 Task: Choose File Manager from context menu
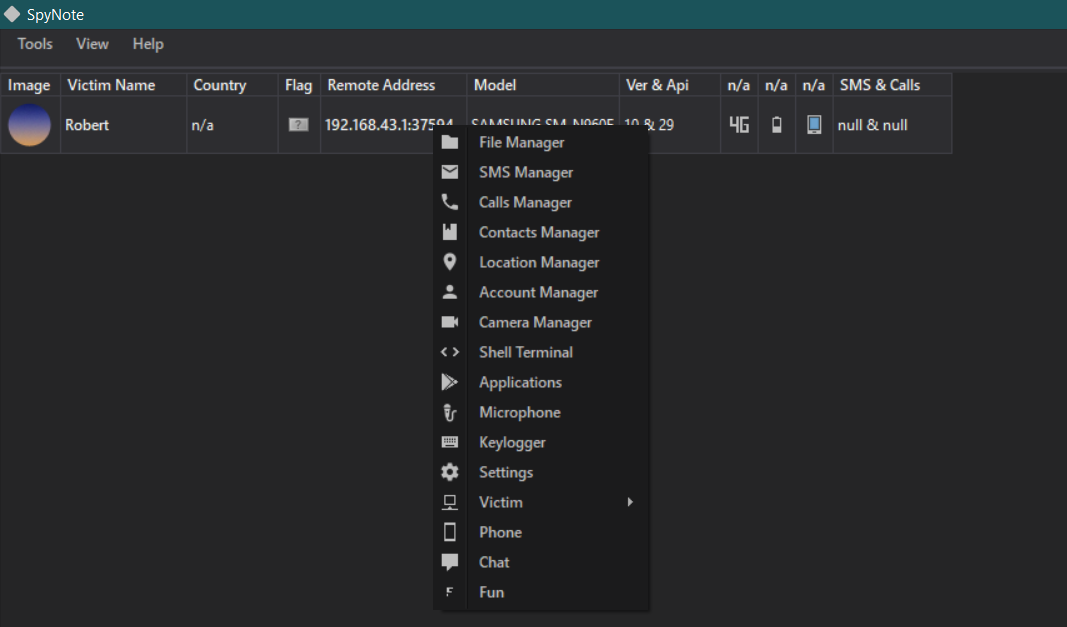542,142
